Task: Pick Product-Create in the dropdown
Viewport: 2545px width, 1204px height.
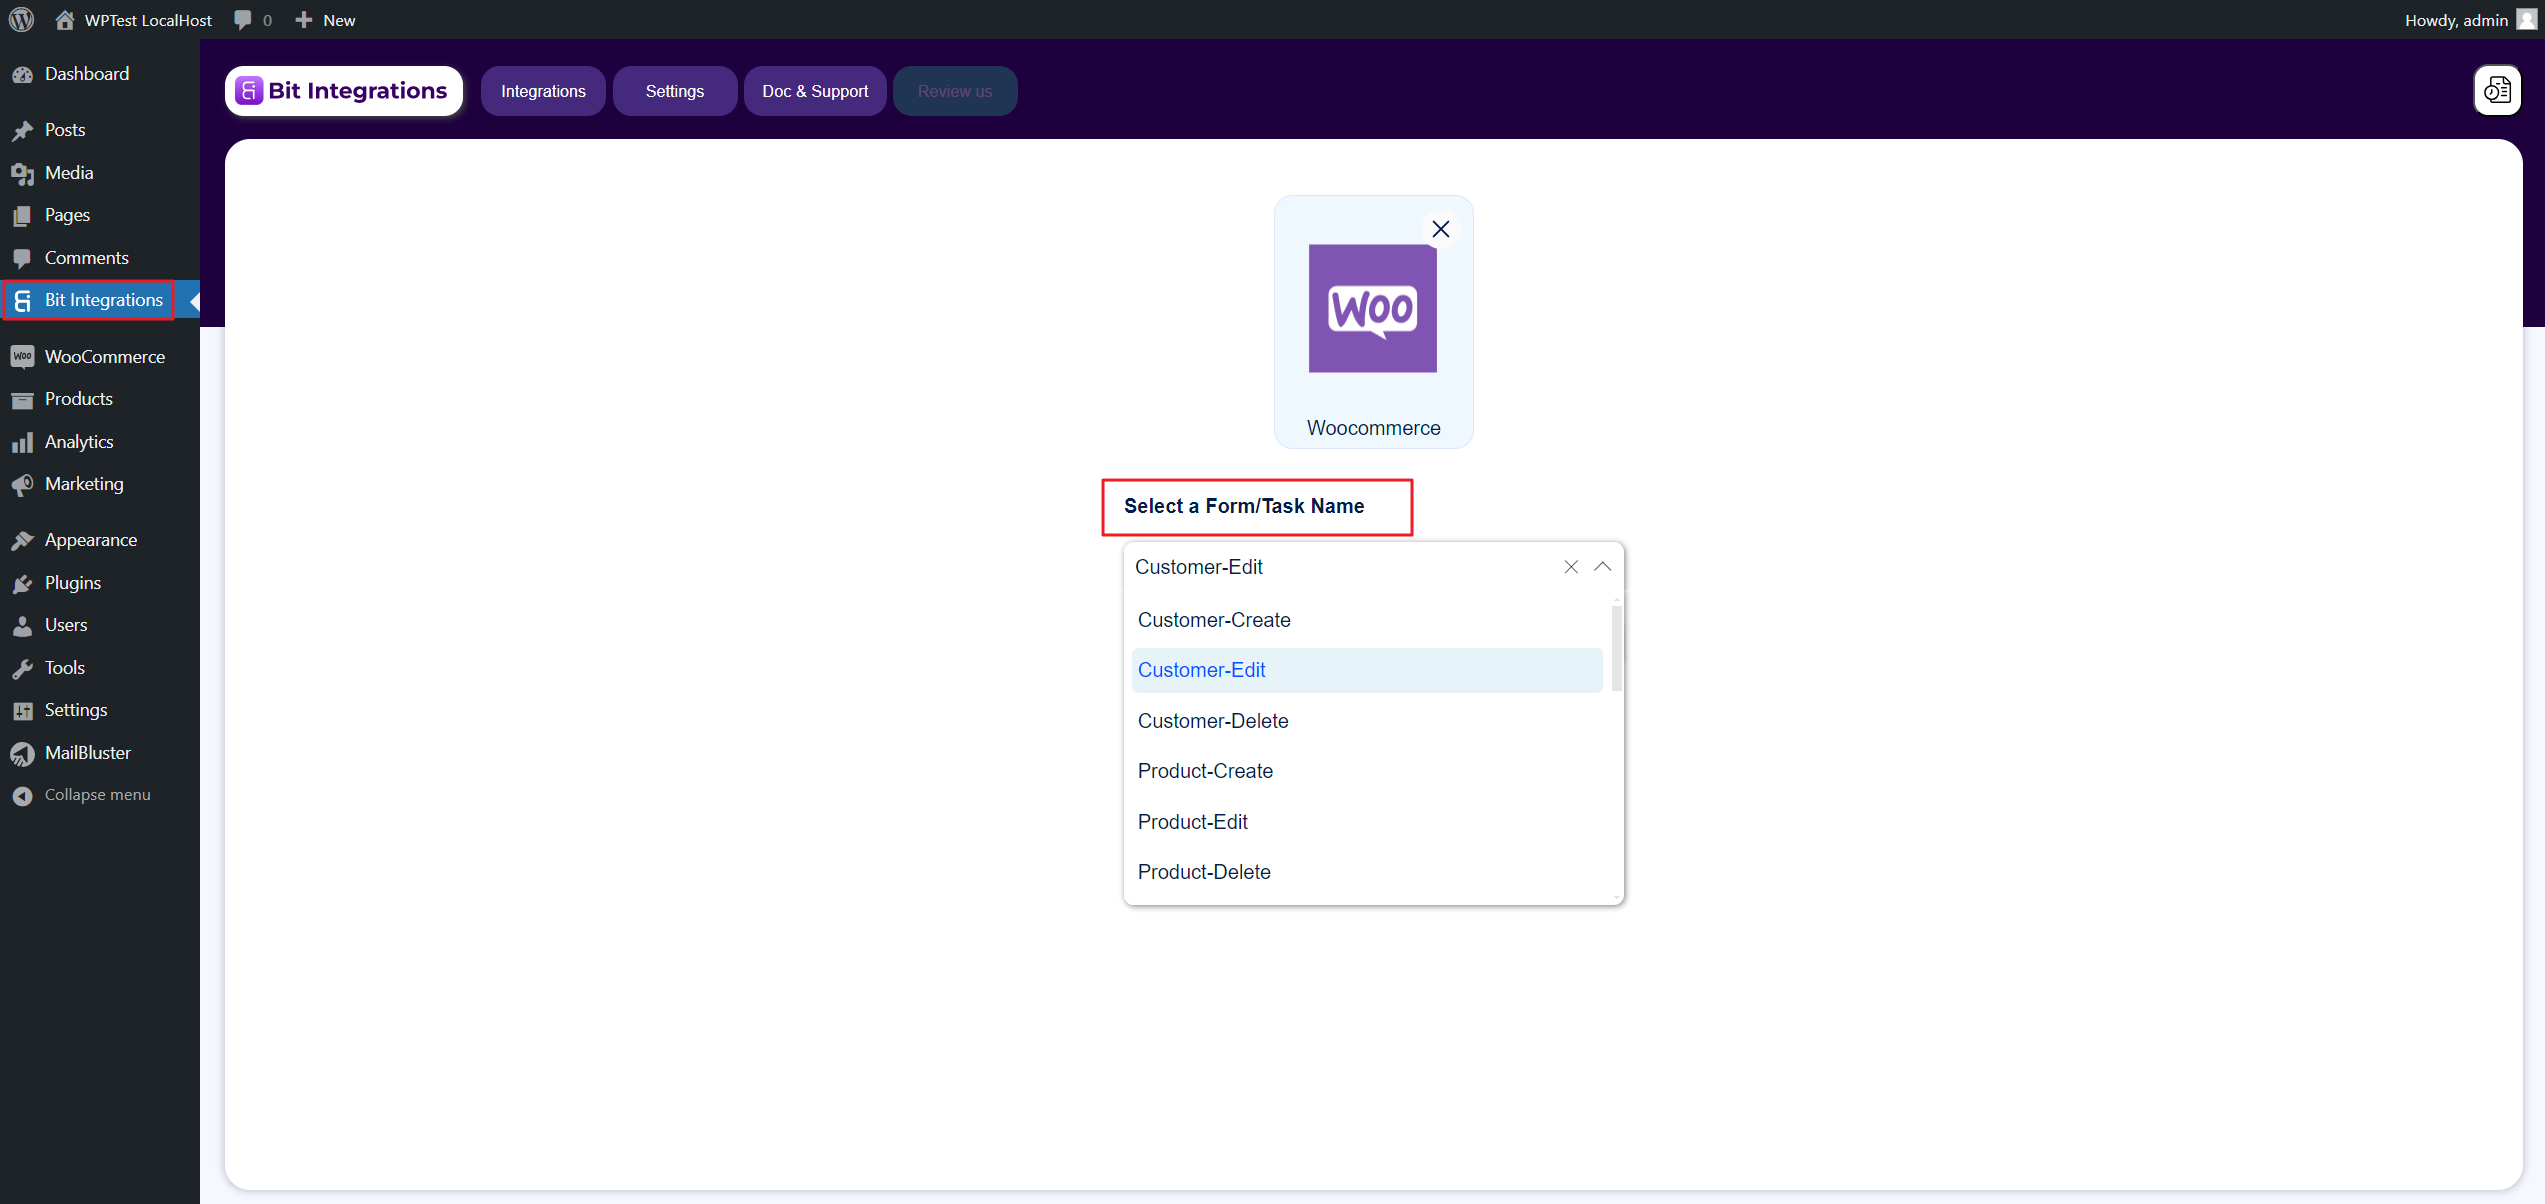Action: (x=1205, y=771)
